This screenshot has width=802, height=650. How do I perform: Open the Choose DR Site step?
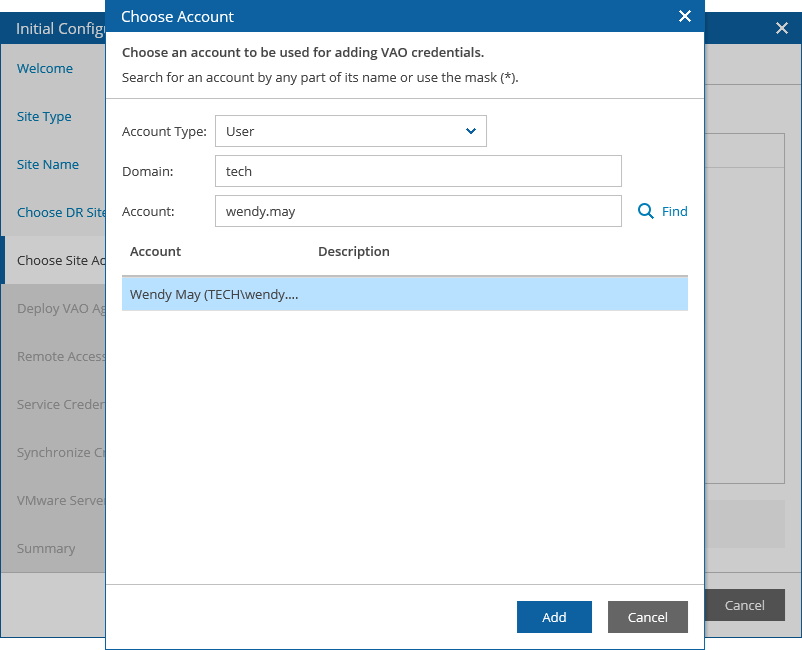pos(61,213)
